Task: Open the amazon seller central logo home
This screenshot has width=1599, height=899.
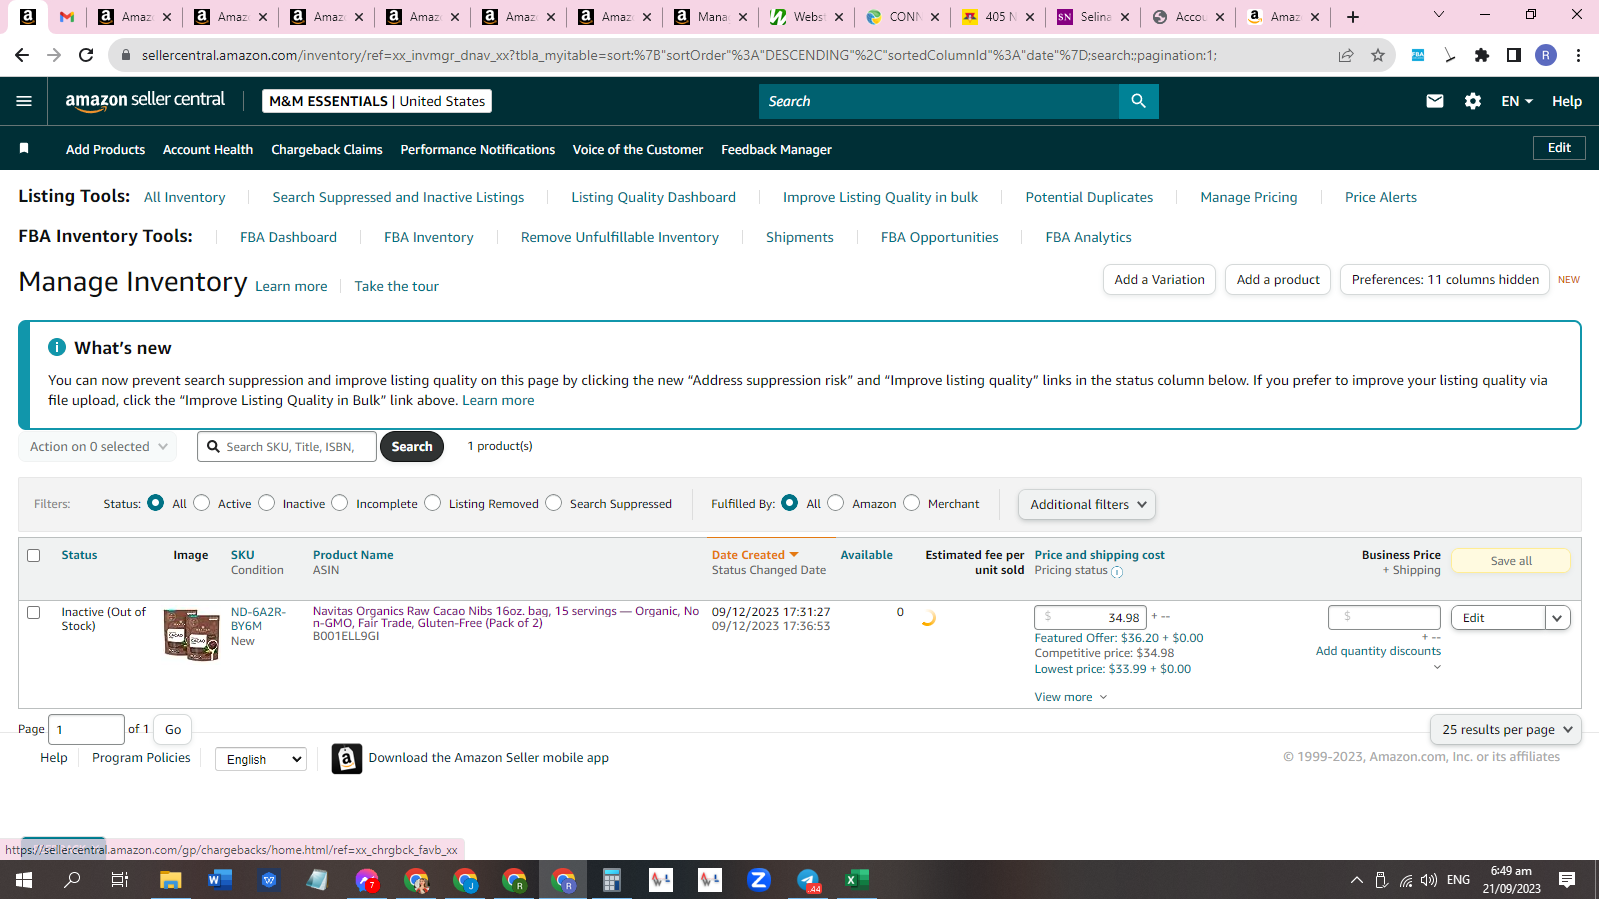Action: point(145,101)
